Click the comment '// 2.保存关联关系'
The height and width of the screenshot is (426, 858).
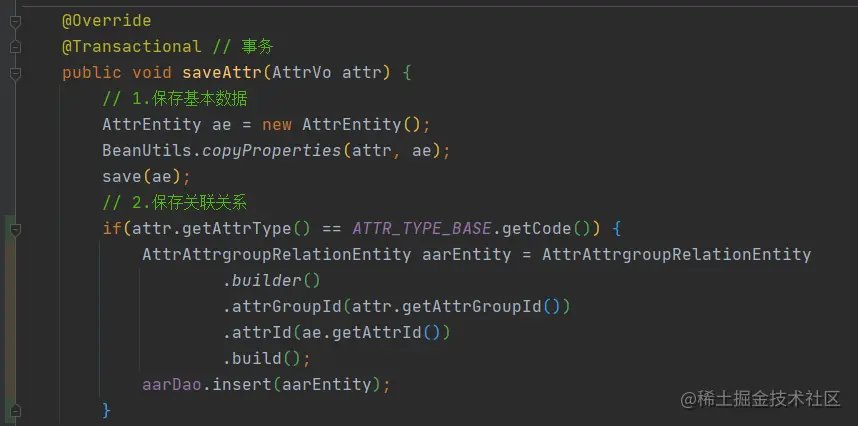point(175,203)
